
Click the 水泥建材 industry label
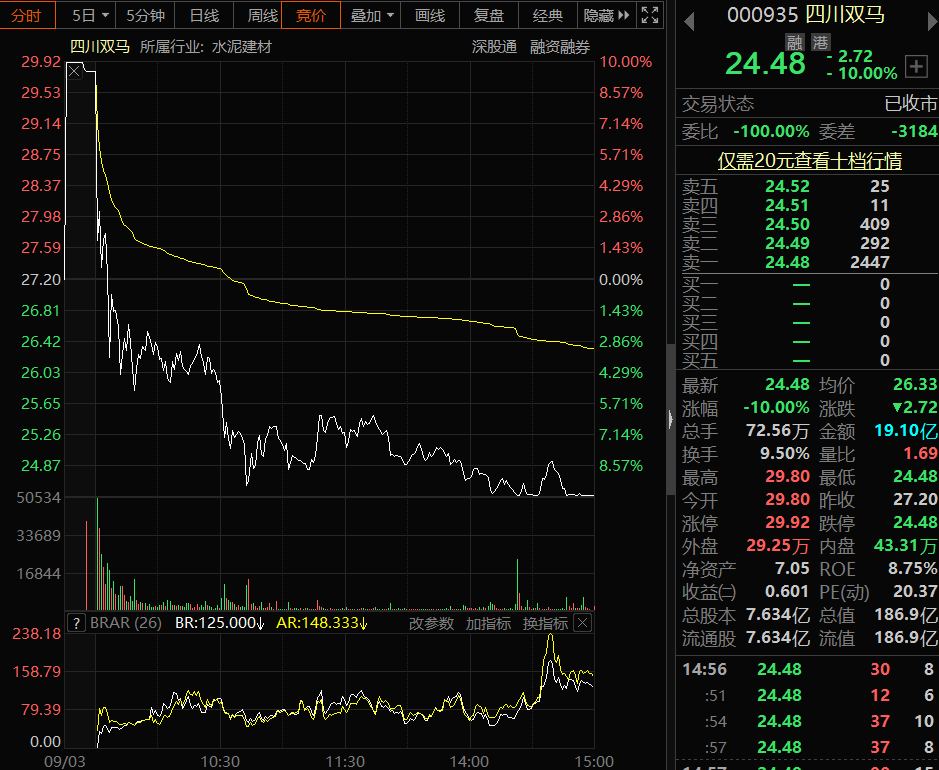coord(241,47)
